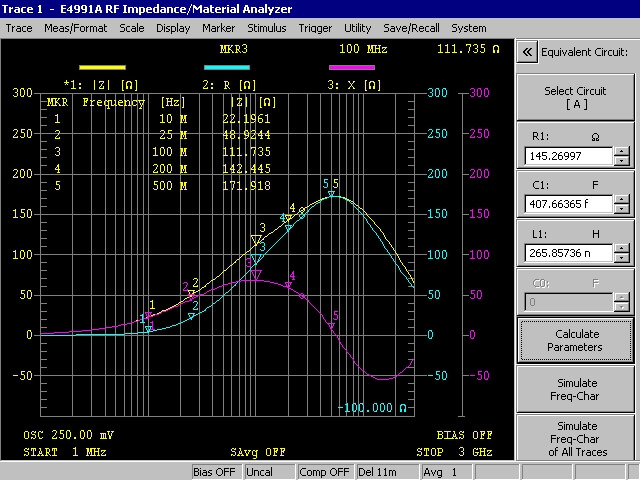Click marker list value 142.445
Viewport: 640px width, 480px height.
tap(246, 169)
